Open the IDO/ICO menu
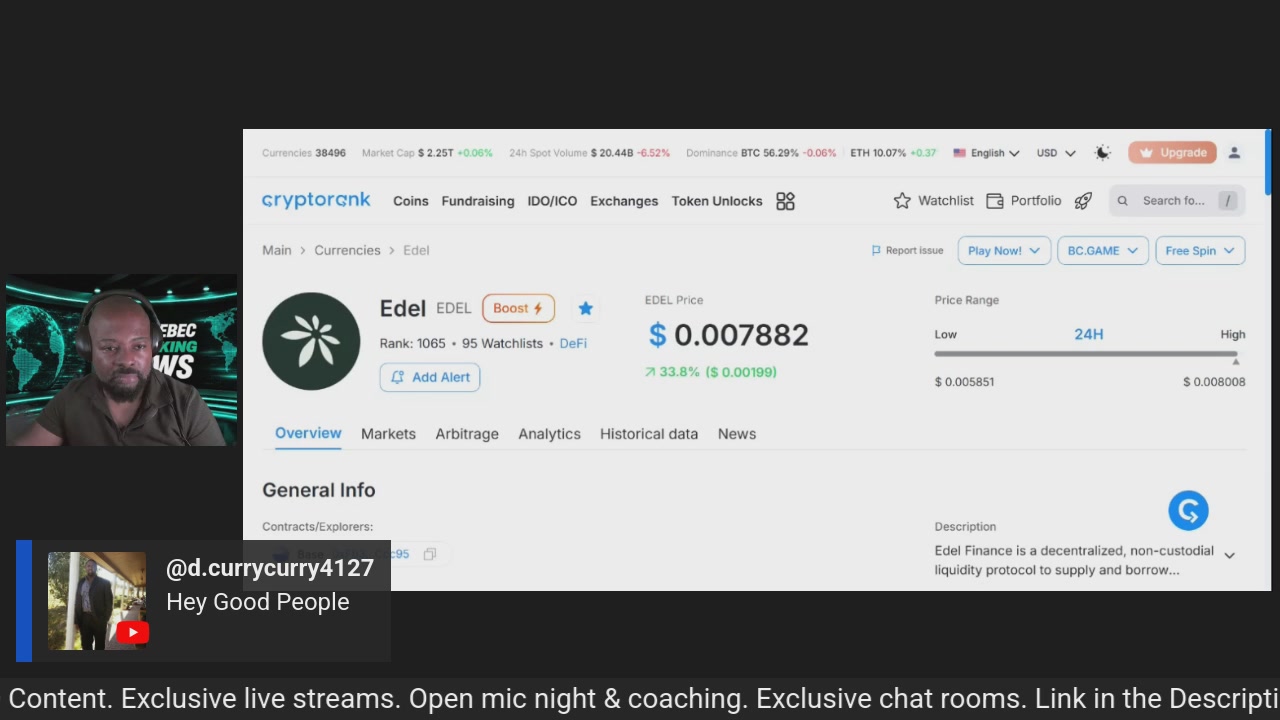The width and height of the screenshot is (1280, 720). click(x=552, y=201)
